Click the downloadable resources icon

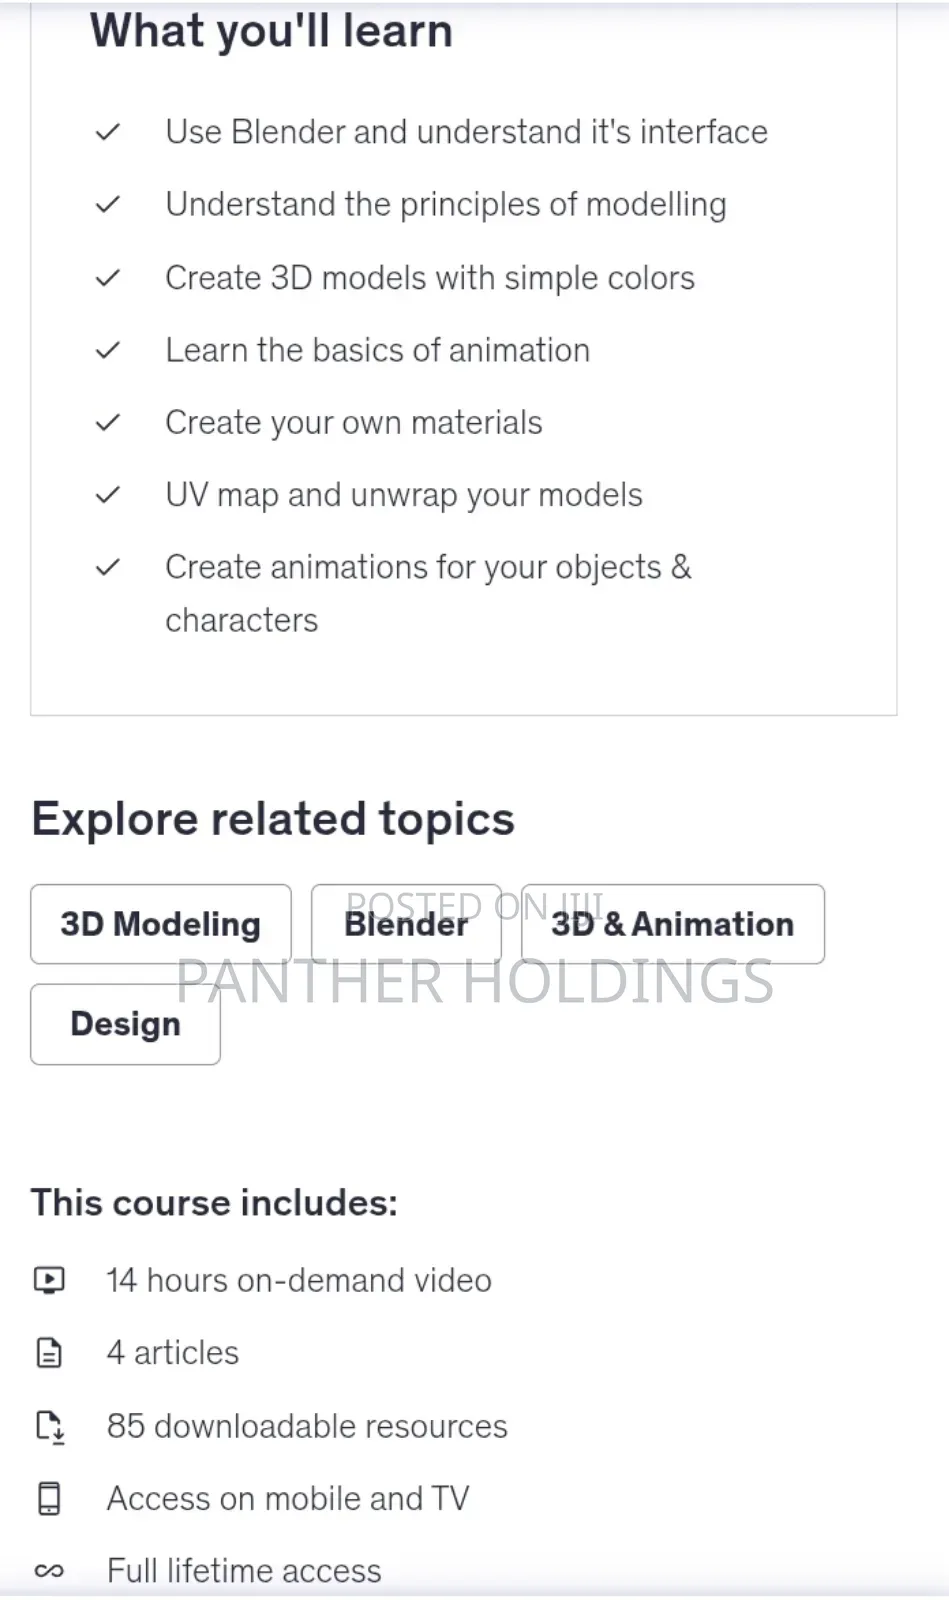[x=48, y=1426]
